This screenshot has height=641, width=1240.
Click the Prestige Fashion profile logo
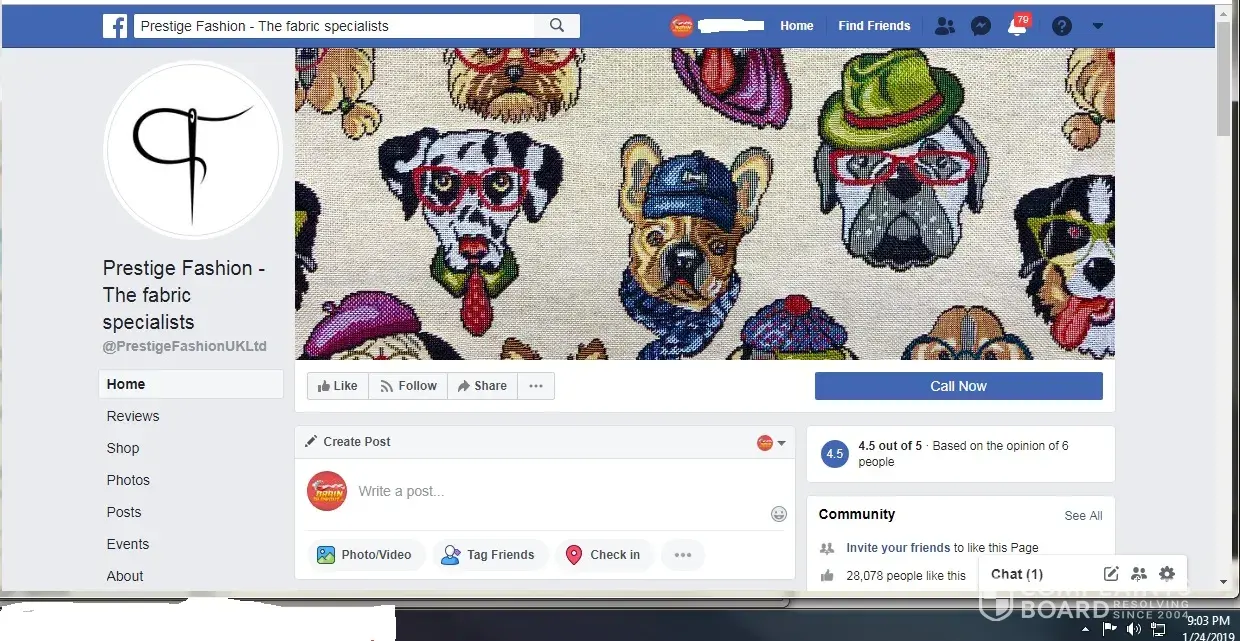[x=193, y=149]
